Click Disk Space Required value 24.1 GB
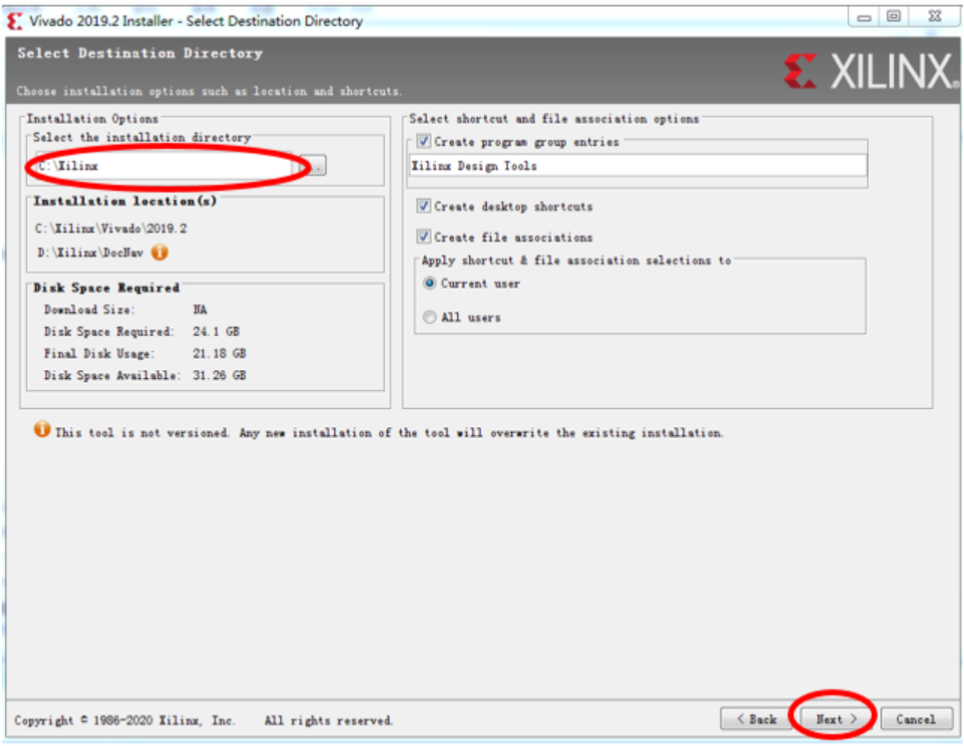The height and width of the screenshot is (746, 964). [x=216, y=331]
